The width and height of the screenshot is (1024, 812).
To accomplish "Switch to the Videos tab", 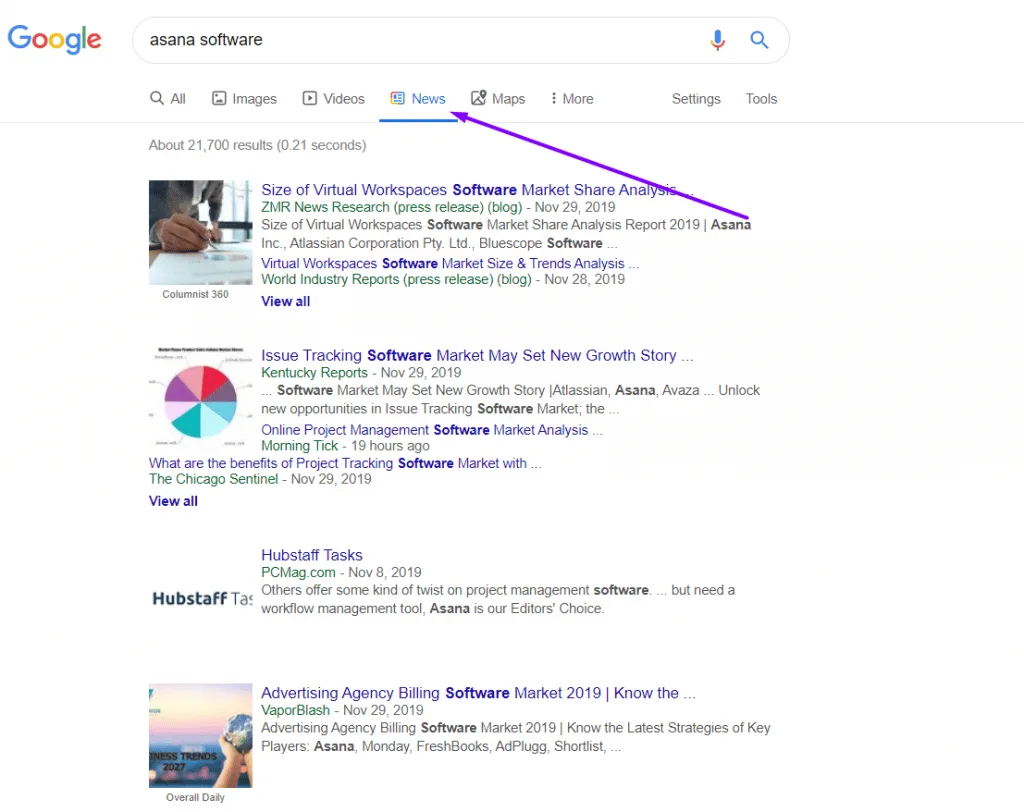I will point(333,99).
